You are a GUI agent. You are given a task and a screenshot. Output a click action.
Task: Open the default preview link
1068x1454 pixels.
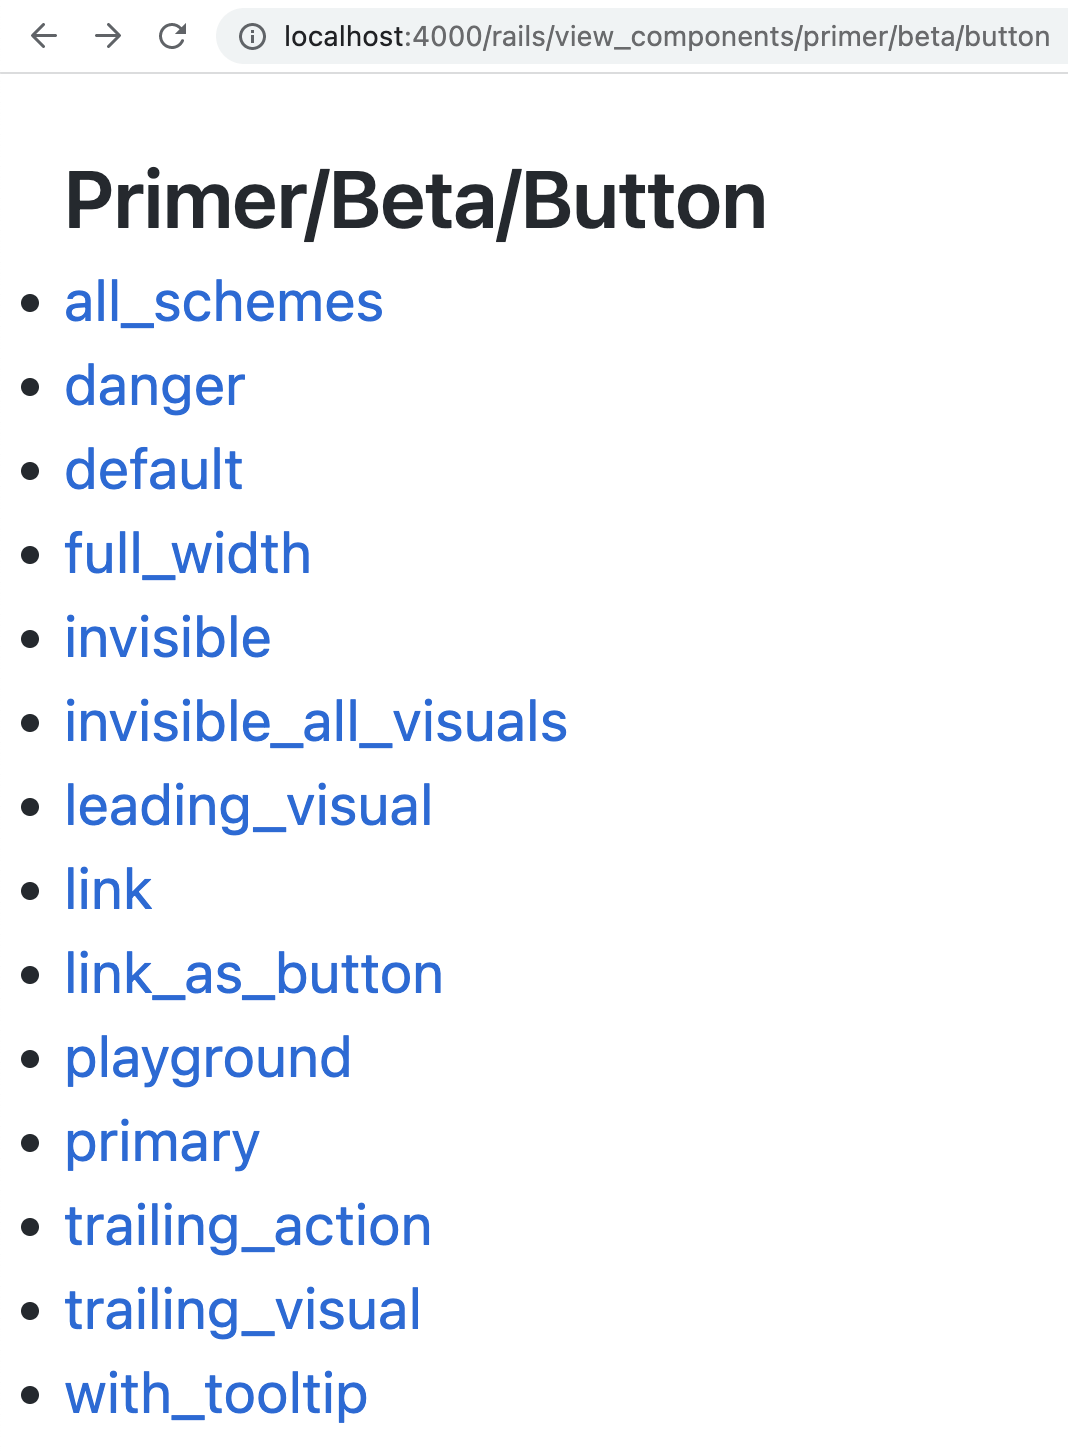(154, 470)
